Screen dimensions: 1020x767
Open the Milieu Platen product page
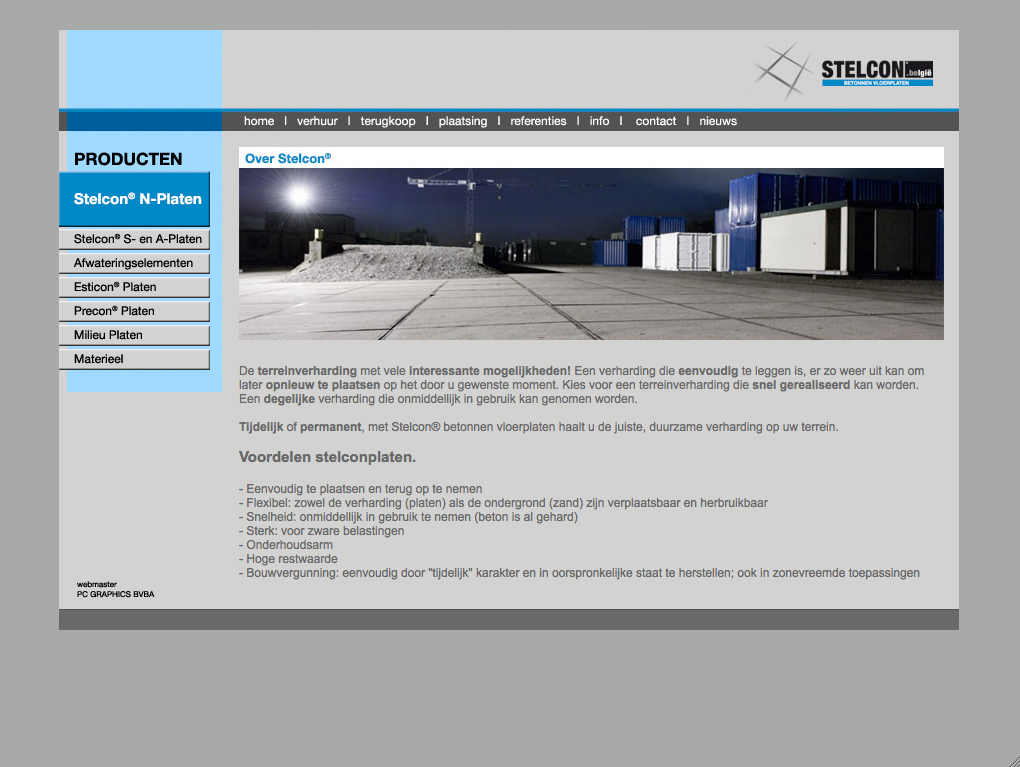pyautogui.click(x=135, y=336)
